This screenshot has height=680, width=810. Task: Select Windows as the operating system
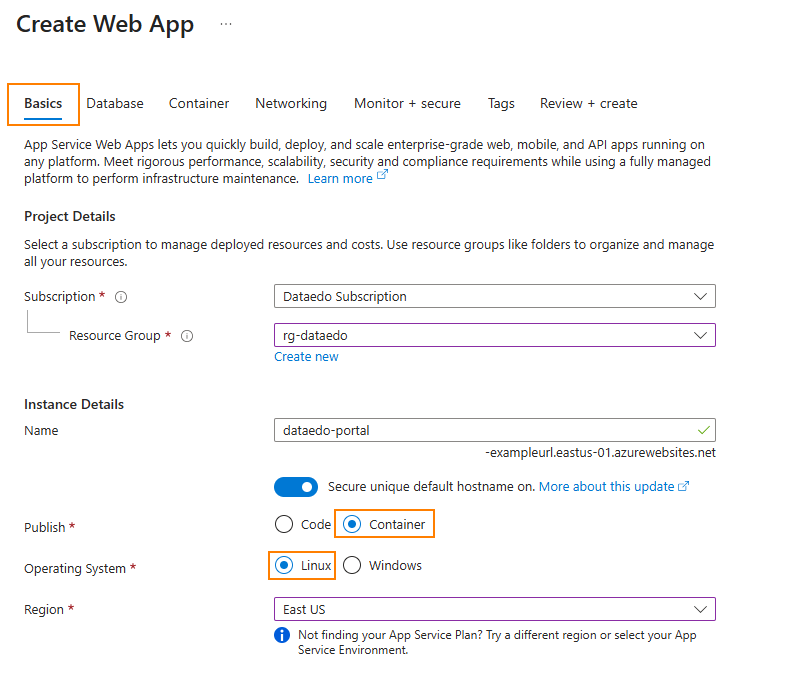(352, 565)
